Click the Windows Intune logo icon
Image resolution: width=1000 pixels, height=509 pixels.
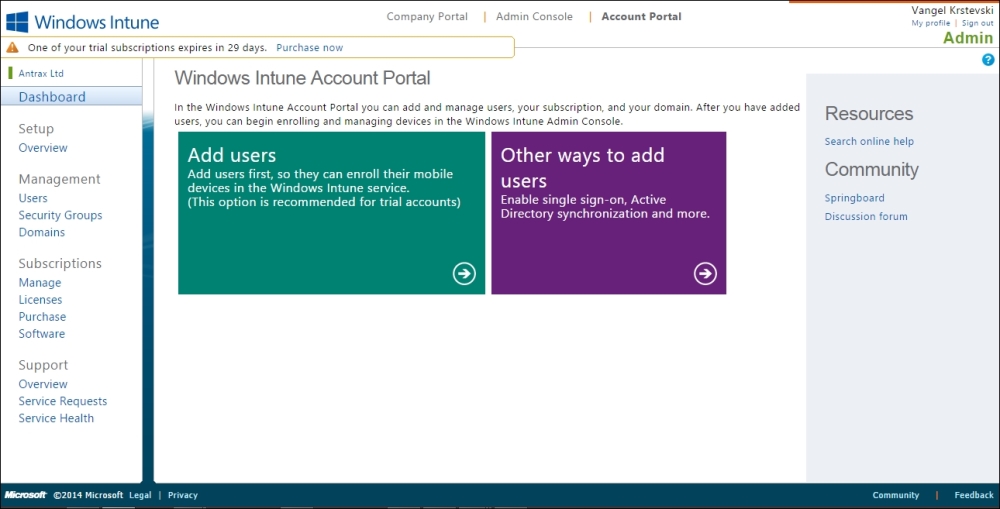[17, 22]
